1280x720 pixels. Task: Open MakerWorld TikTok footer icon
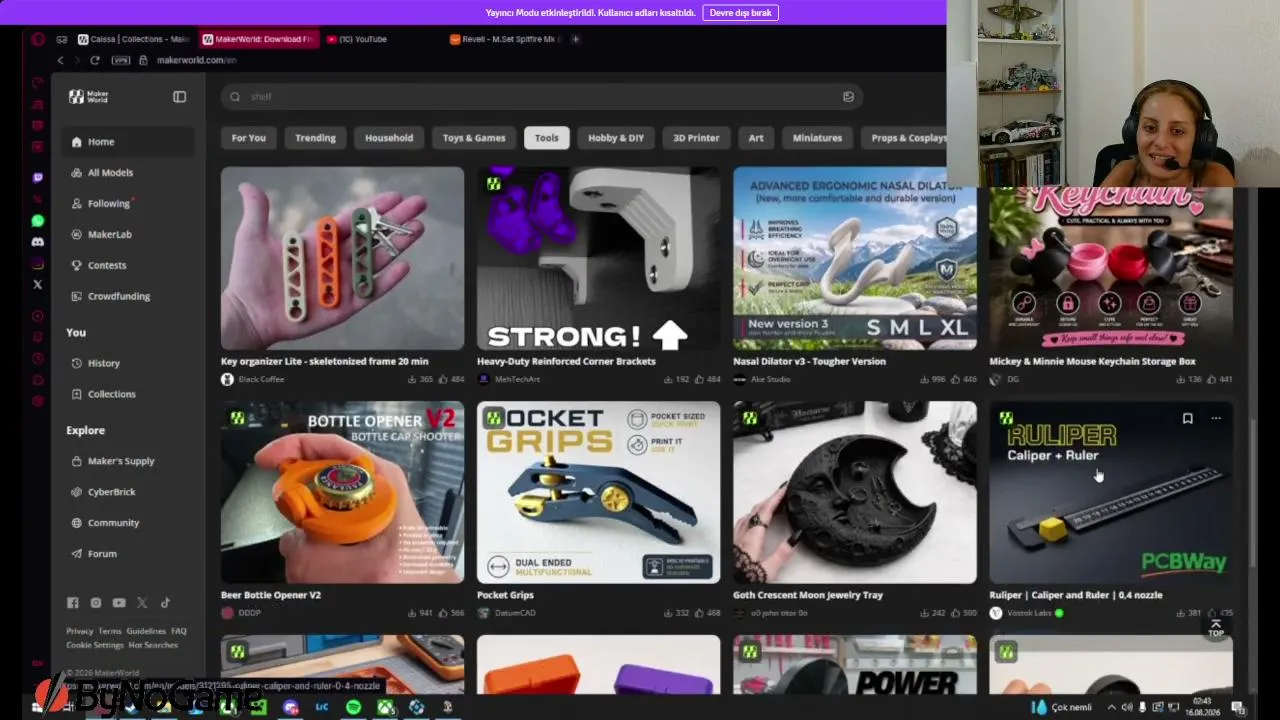(x=165, y=603)
